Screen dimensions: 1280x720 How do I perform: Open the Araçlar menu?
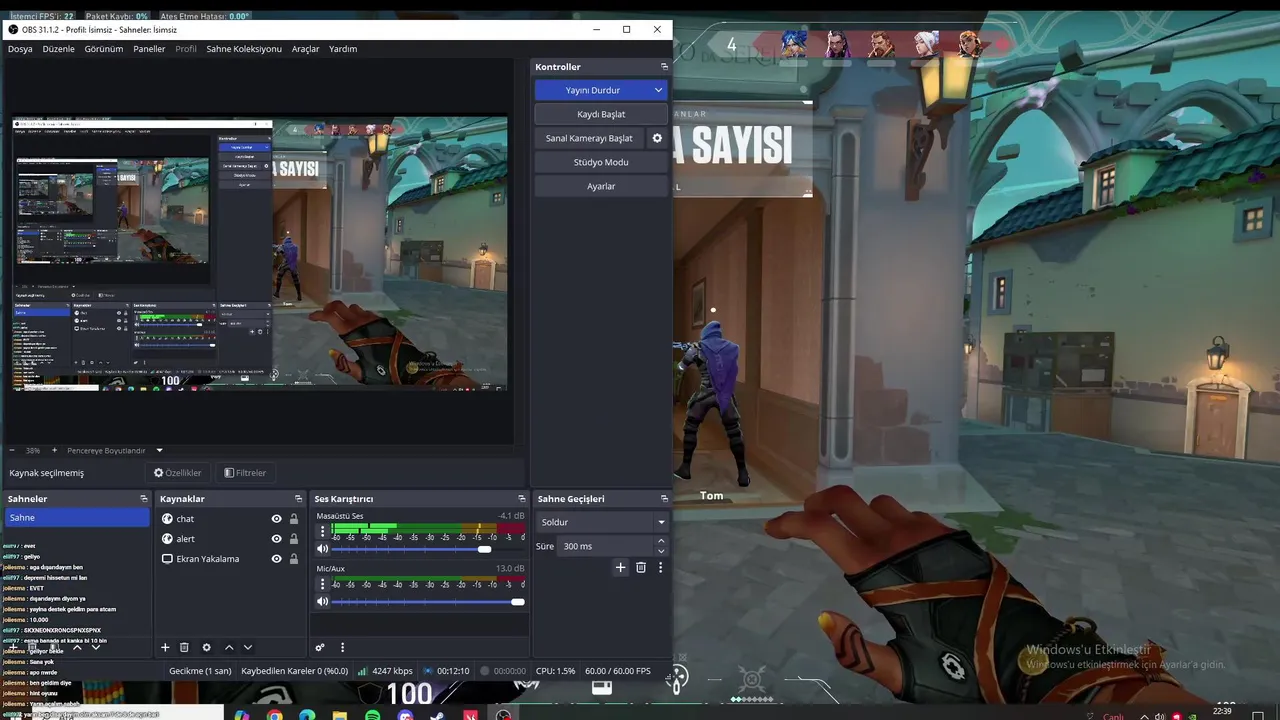click(x=305, y=49)
